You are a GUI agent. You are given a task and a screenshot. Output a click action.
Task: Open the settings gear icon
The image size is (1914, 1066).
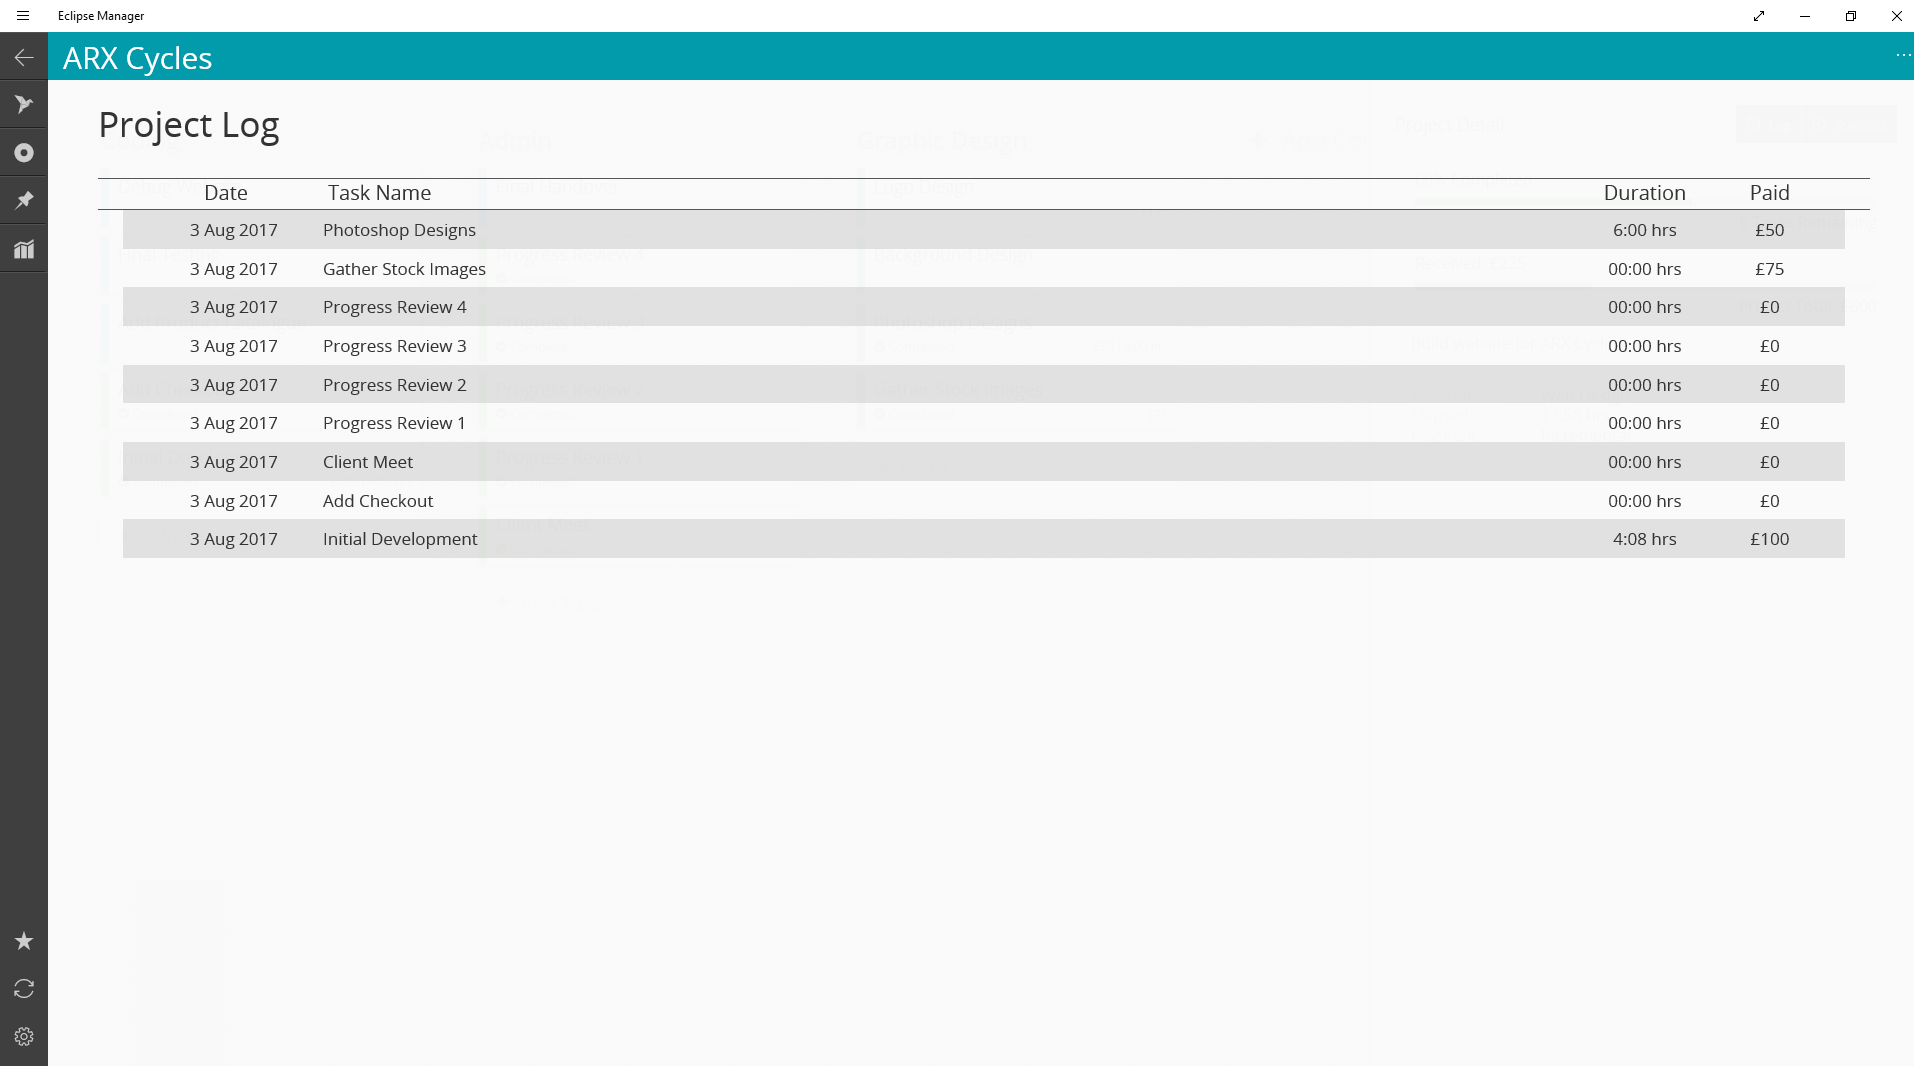pos(24,1037)
